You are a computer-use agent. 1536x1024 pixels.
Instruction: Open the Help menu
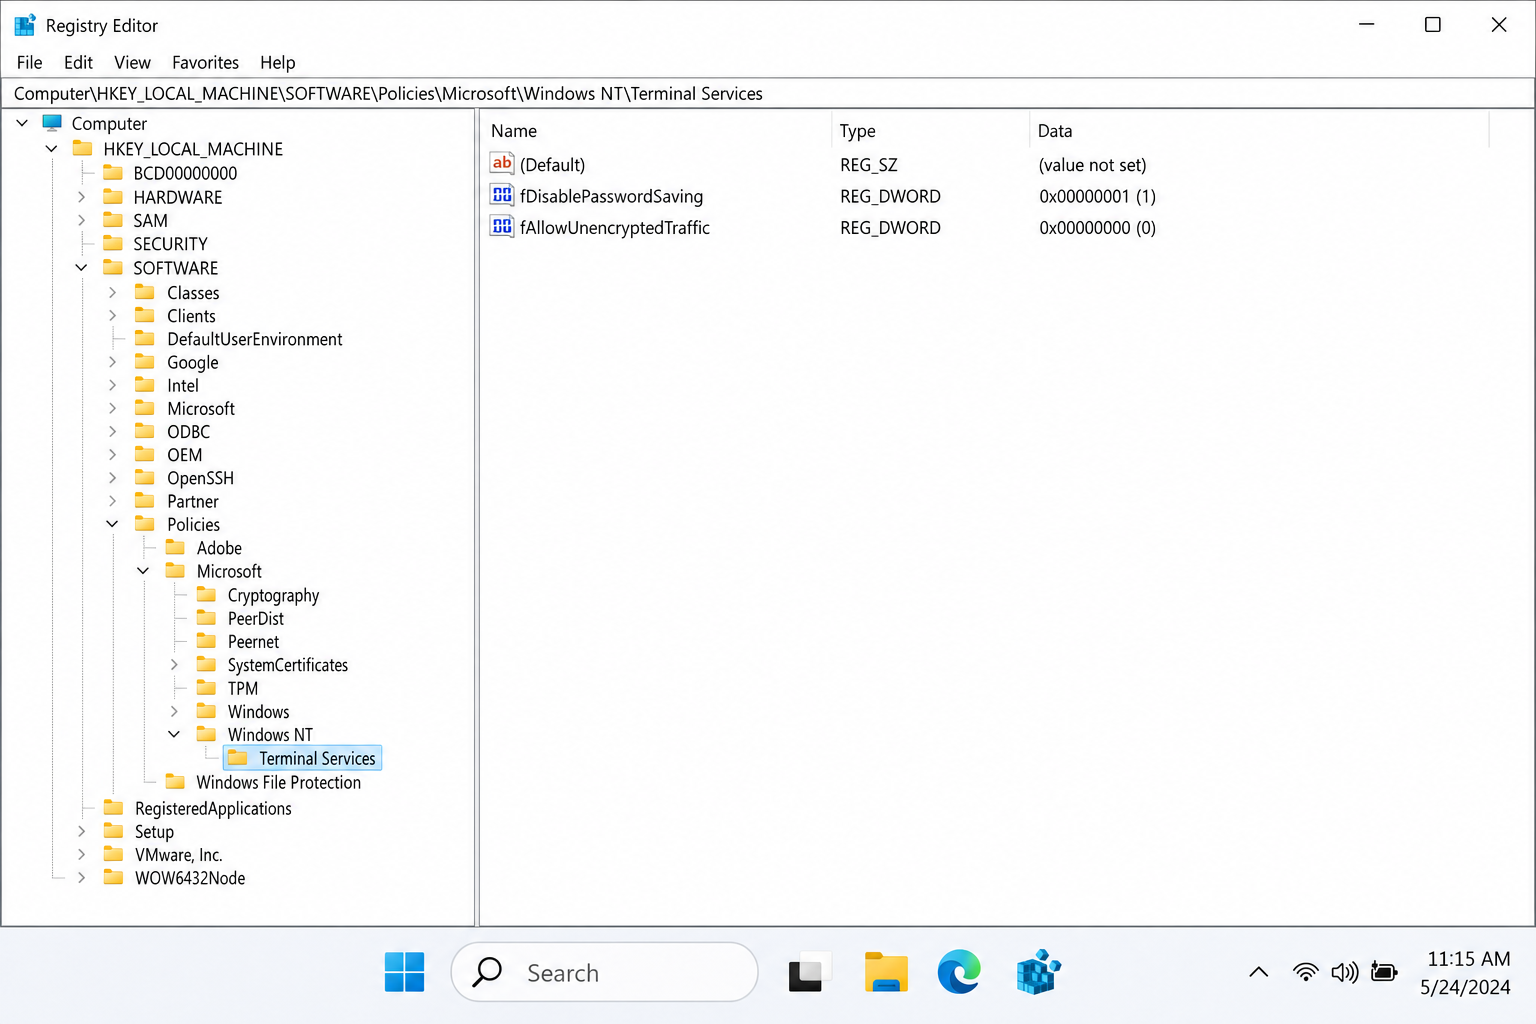click(x=277, y=62)
